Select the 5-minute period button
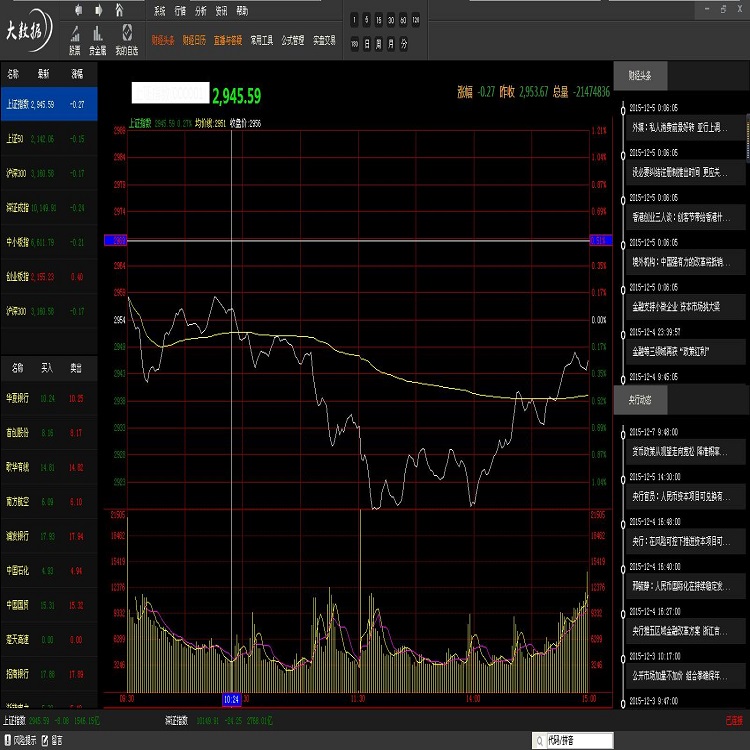The image size is (750, 750). pyautogui.click(x=366, y=20)
